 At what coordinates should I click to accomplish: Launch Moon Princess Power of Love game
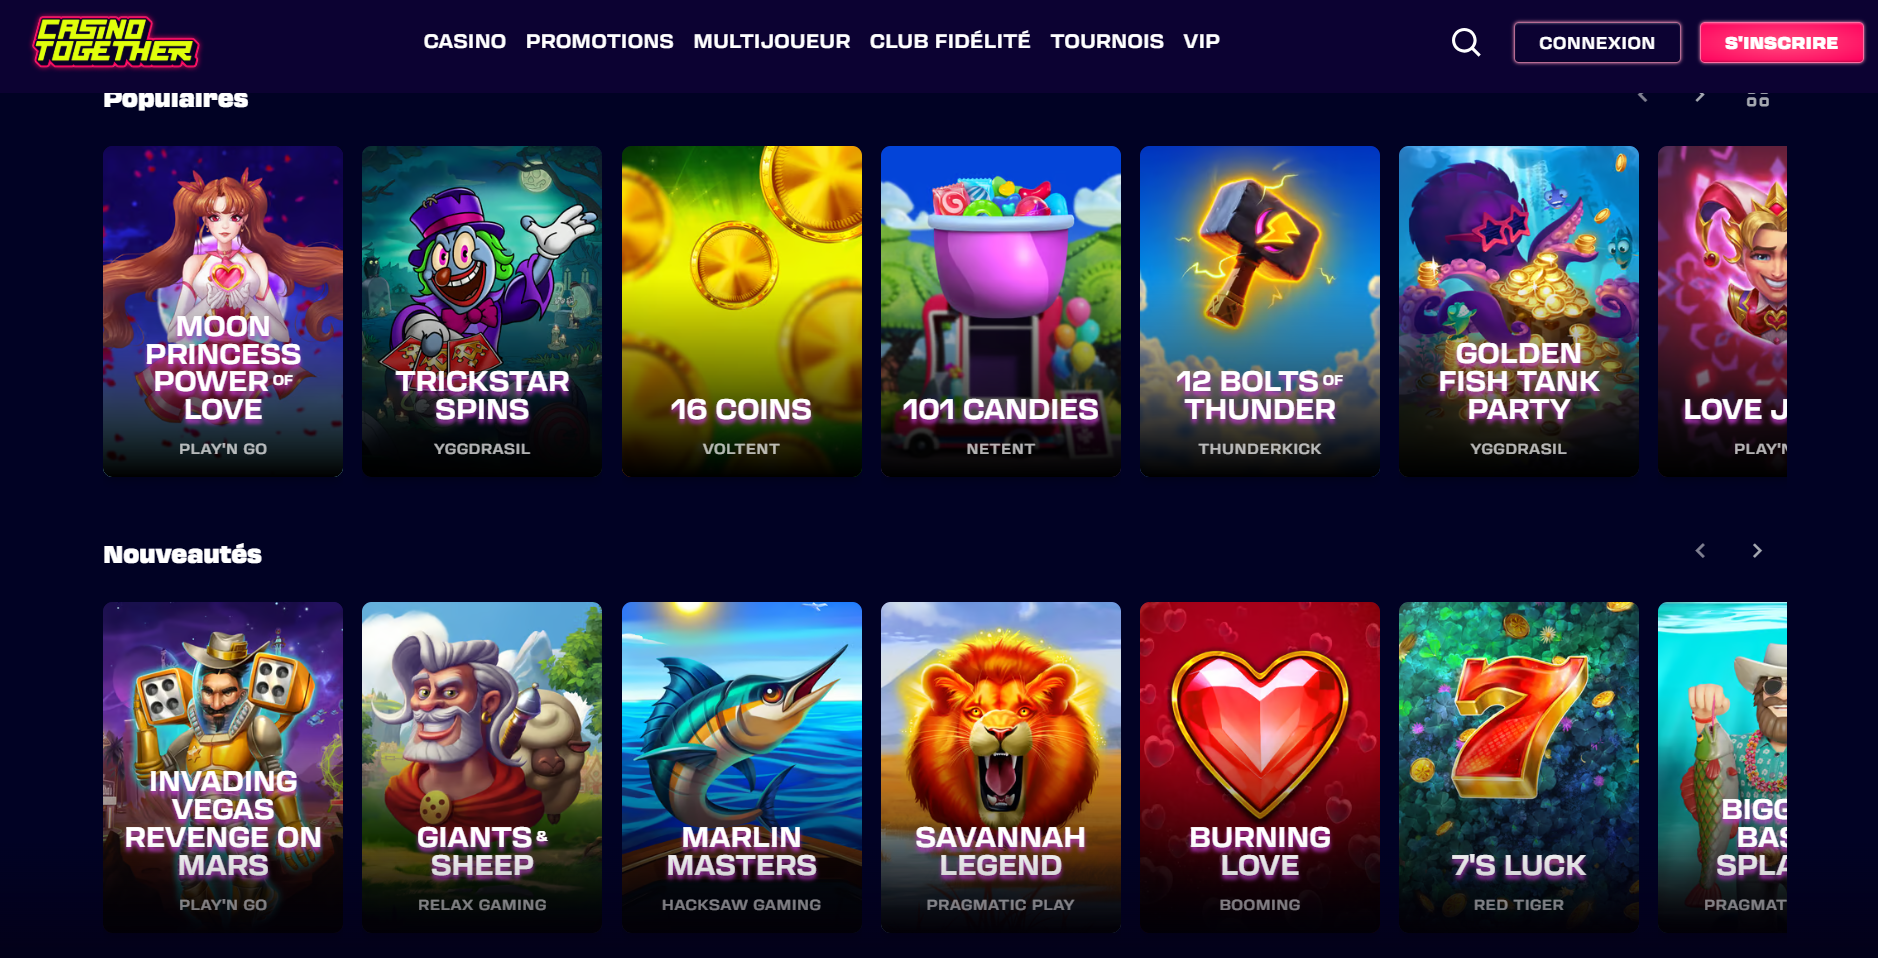tap(223, 311)
